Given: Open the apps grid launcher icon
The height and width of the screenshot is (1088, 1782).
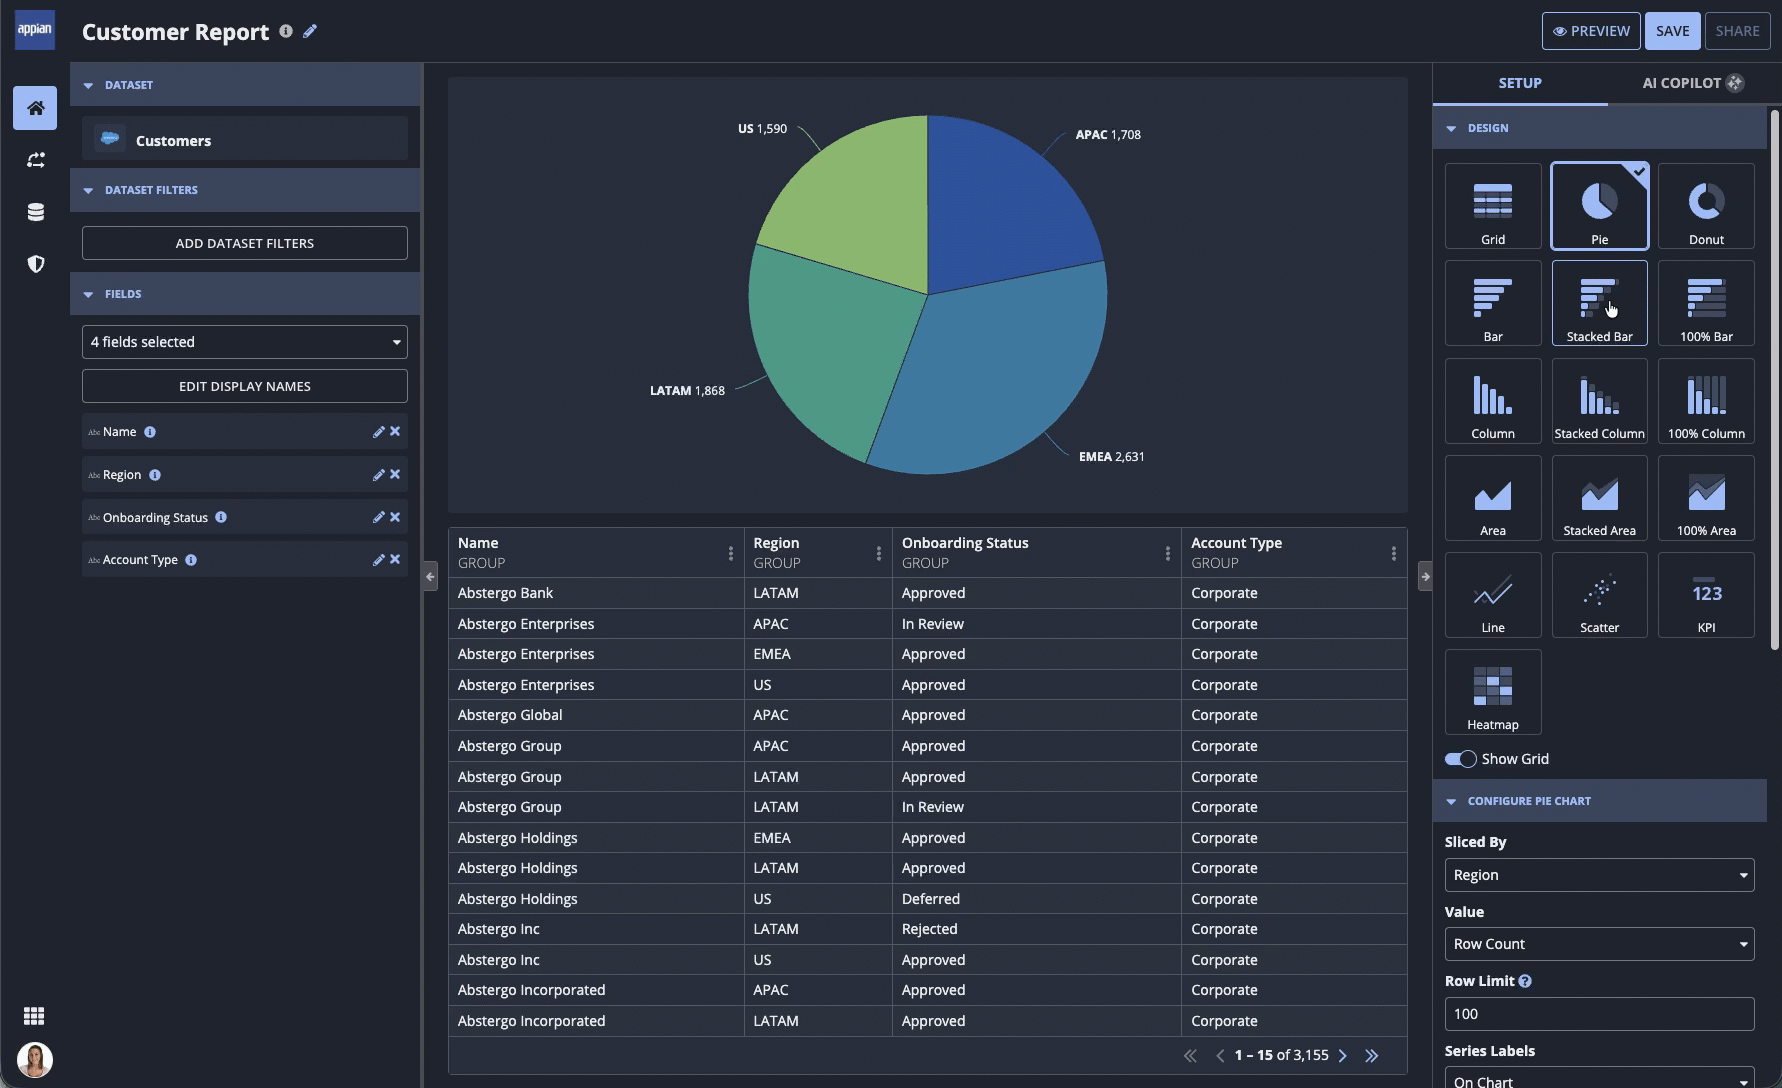Looking at the screenshot, I should [34, 1016].
